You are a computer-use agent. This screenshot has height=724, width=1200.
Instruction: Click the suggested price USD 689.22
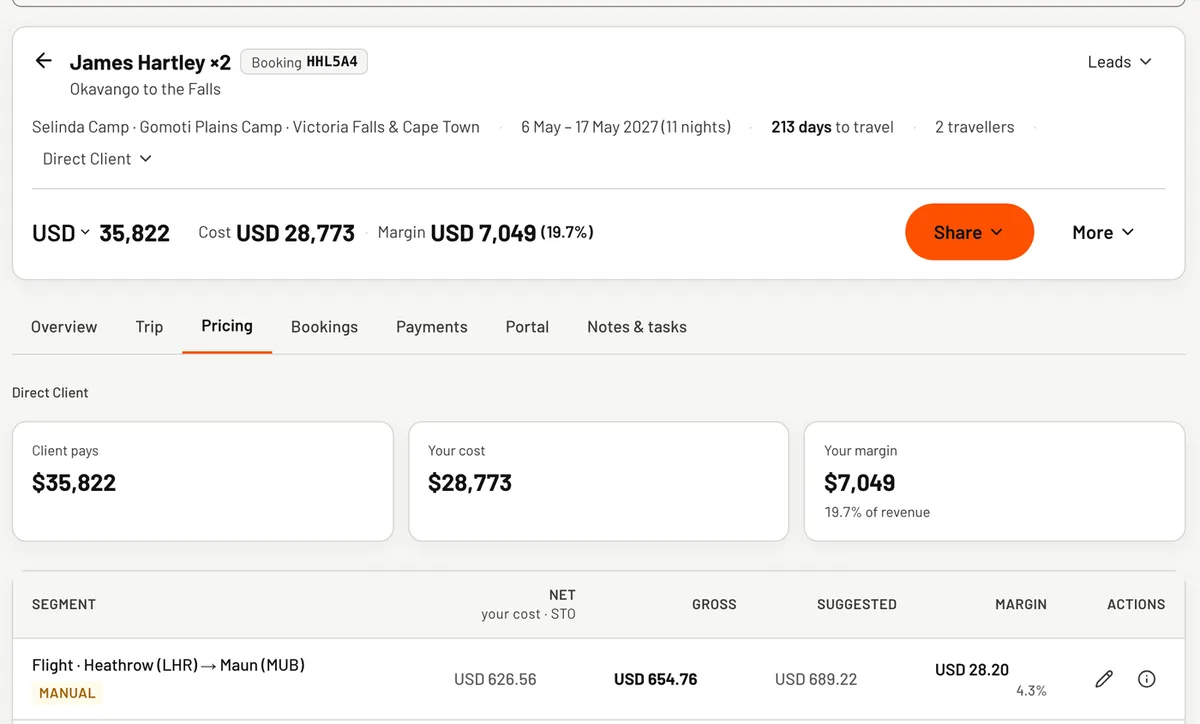coord(816,679)
